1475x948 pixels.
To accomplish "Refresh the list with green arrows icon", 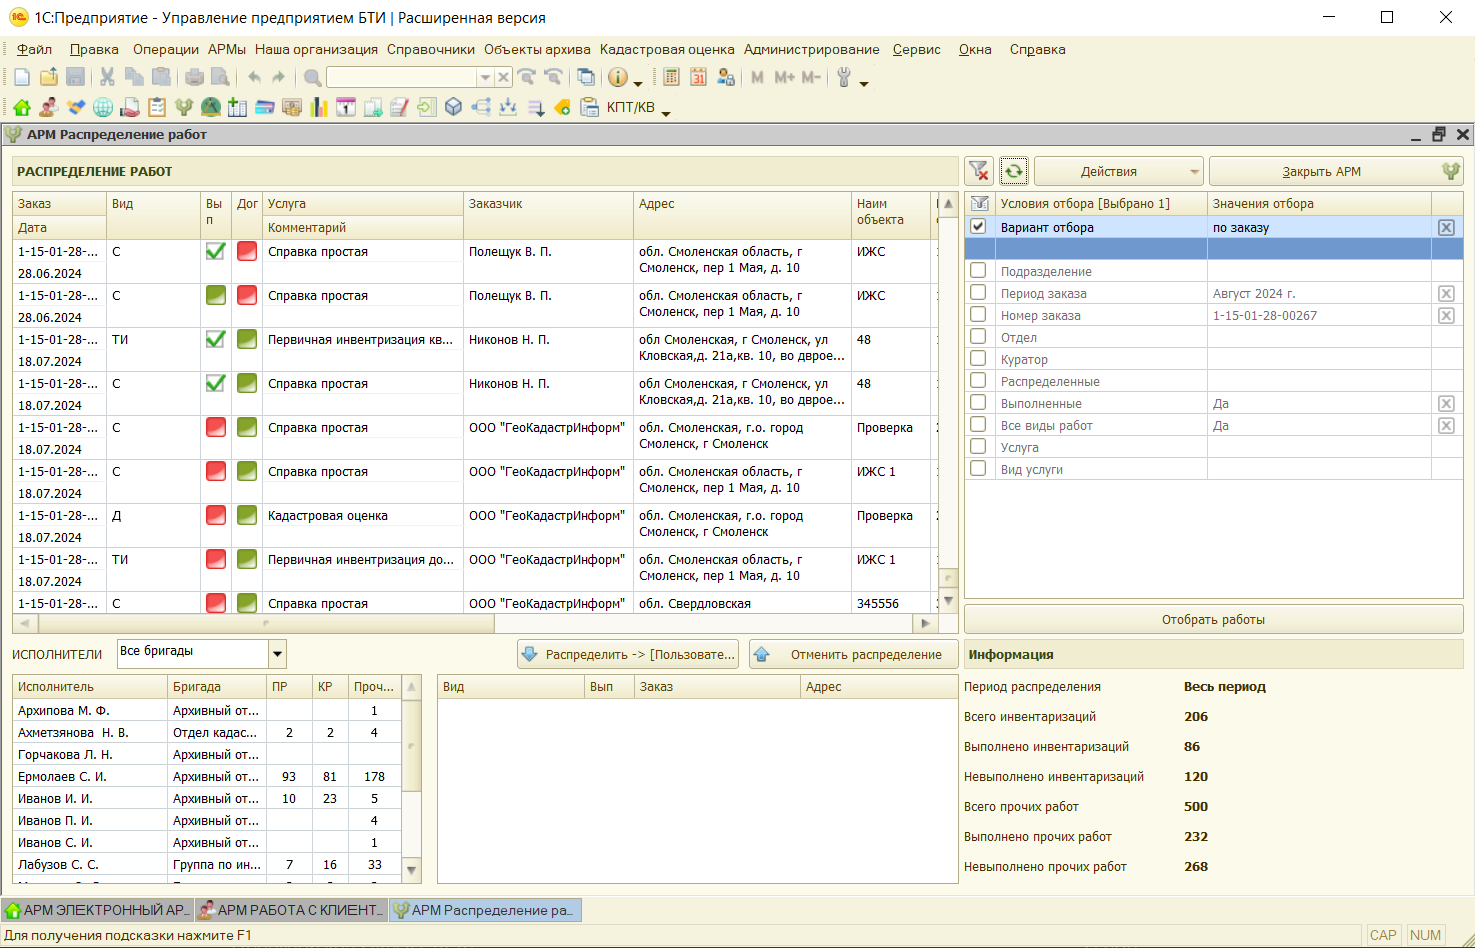I will pyautogui.click(x=1013, y=171).
